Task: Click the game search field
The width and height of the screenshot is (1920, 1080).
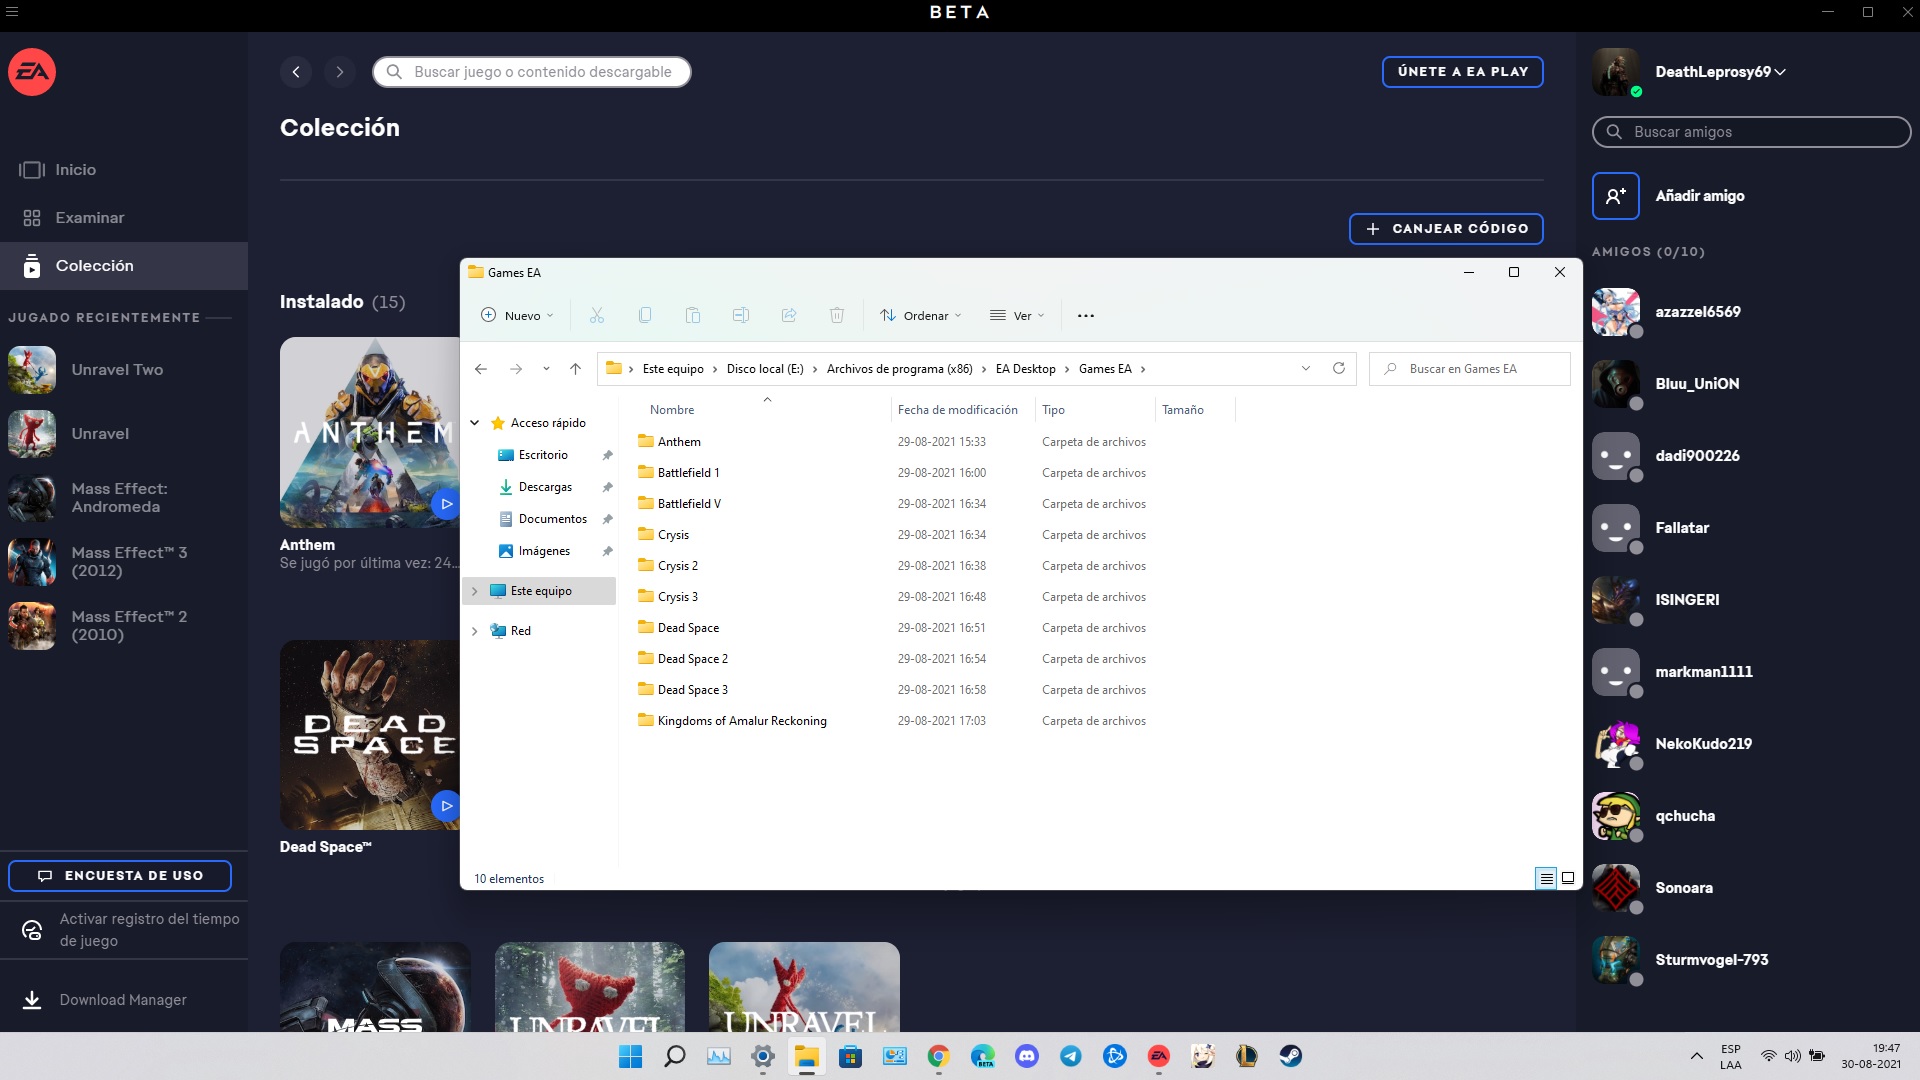Action: (532, 72)
